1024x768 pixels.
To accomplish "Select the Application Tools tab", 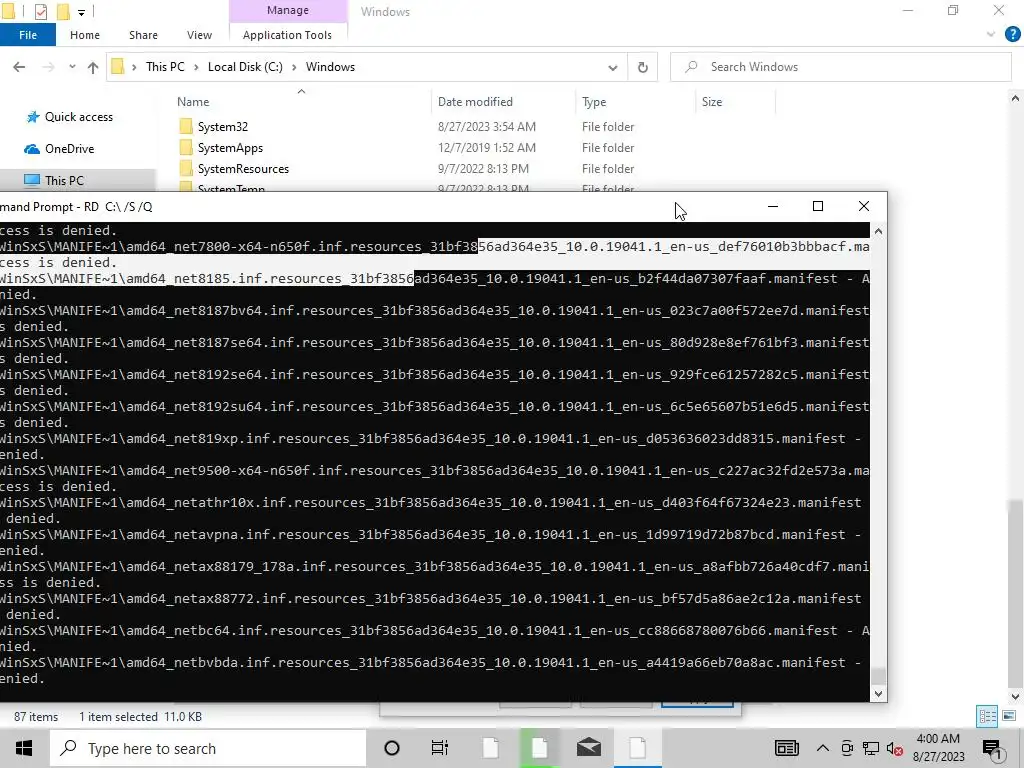I will (287, 35).
